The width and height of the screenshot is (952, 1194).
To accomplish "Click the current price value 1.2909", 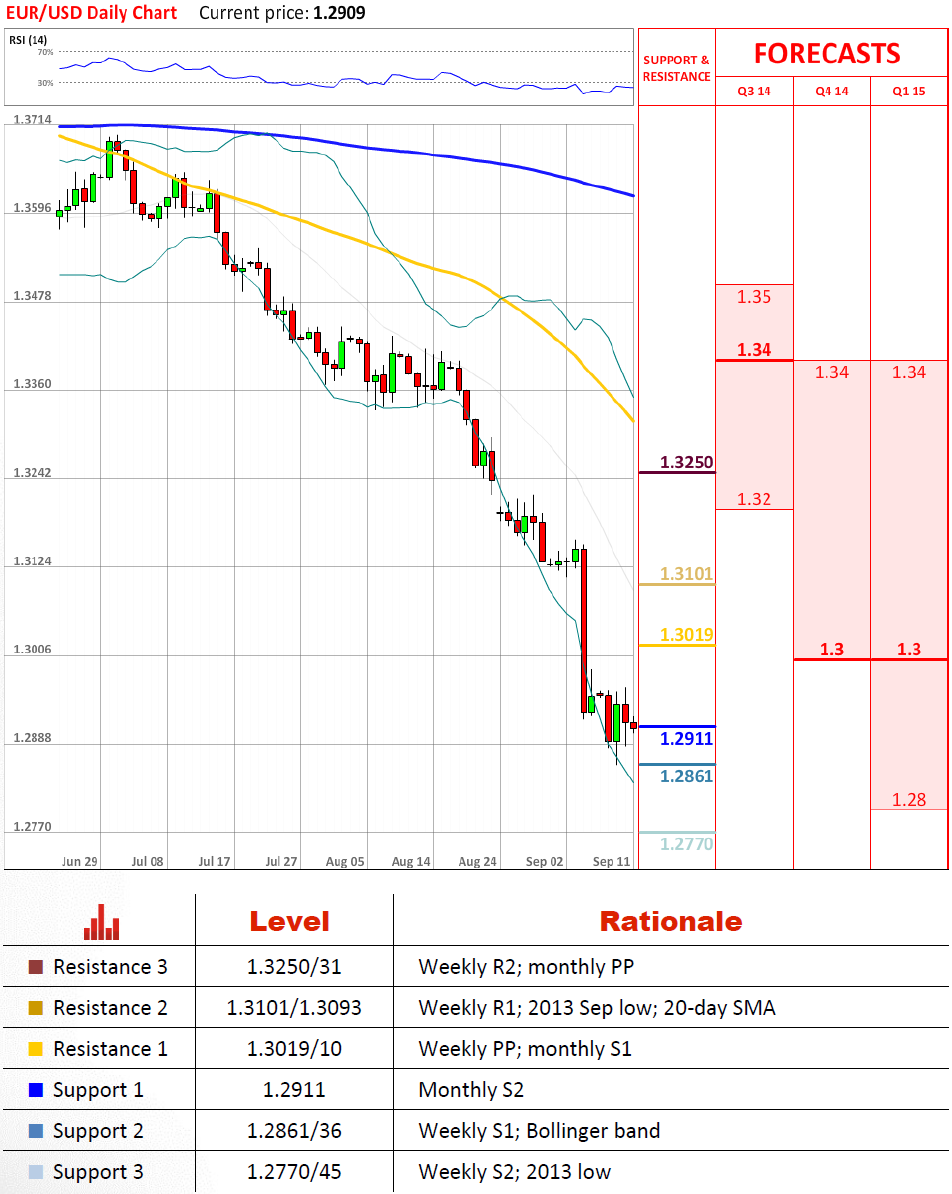I will click(x=339, y=13).
